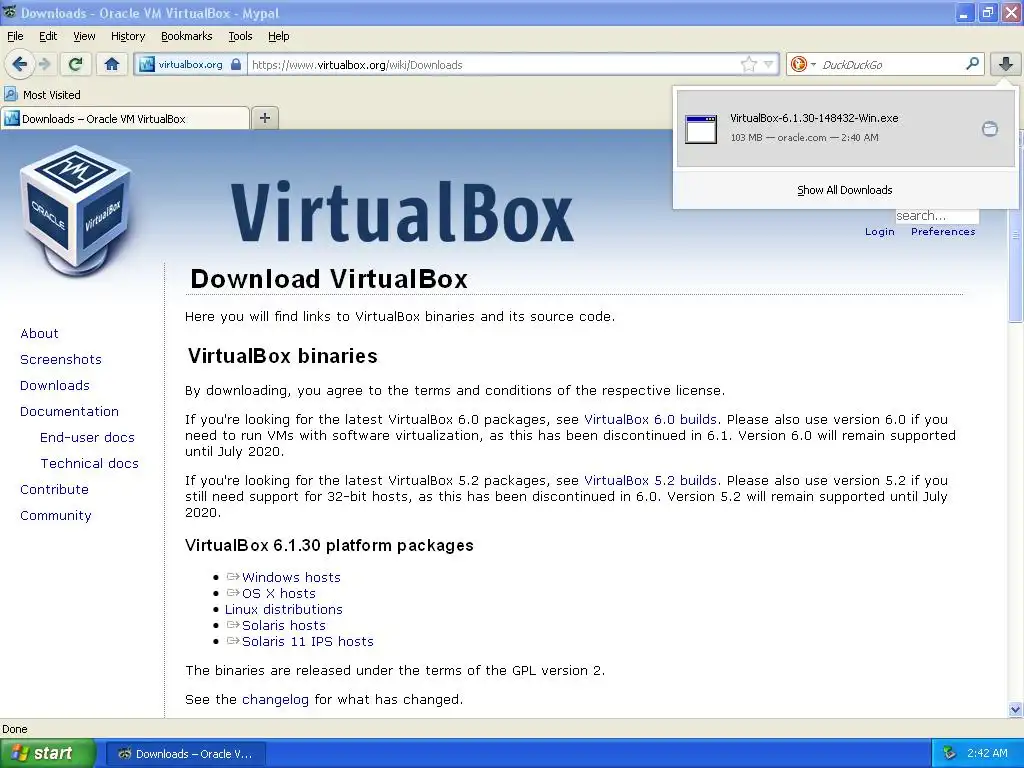Click the magnifier search button in search bar
Screen dimensions: 1024x768
(972, 63)
